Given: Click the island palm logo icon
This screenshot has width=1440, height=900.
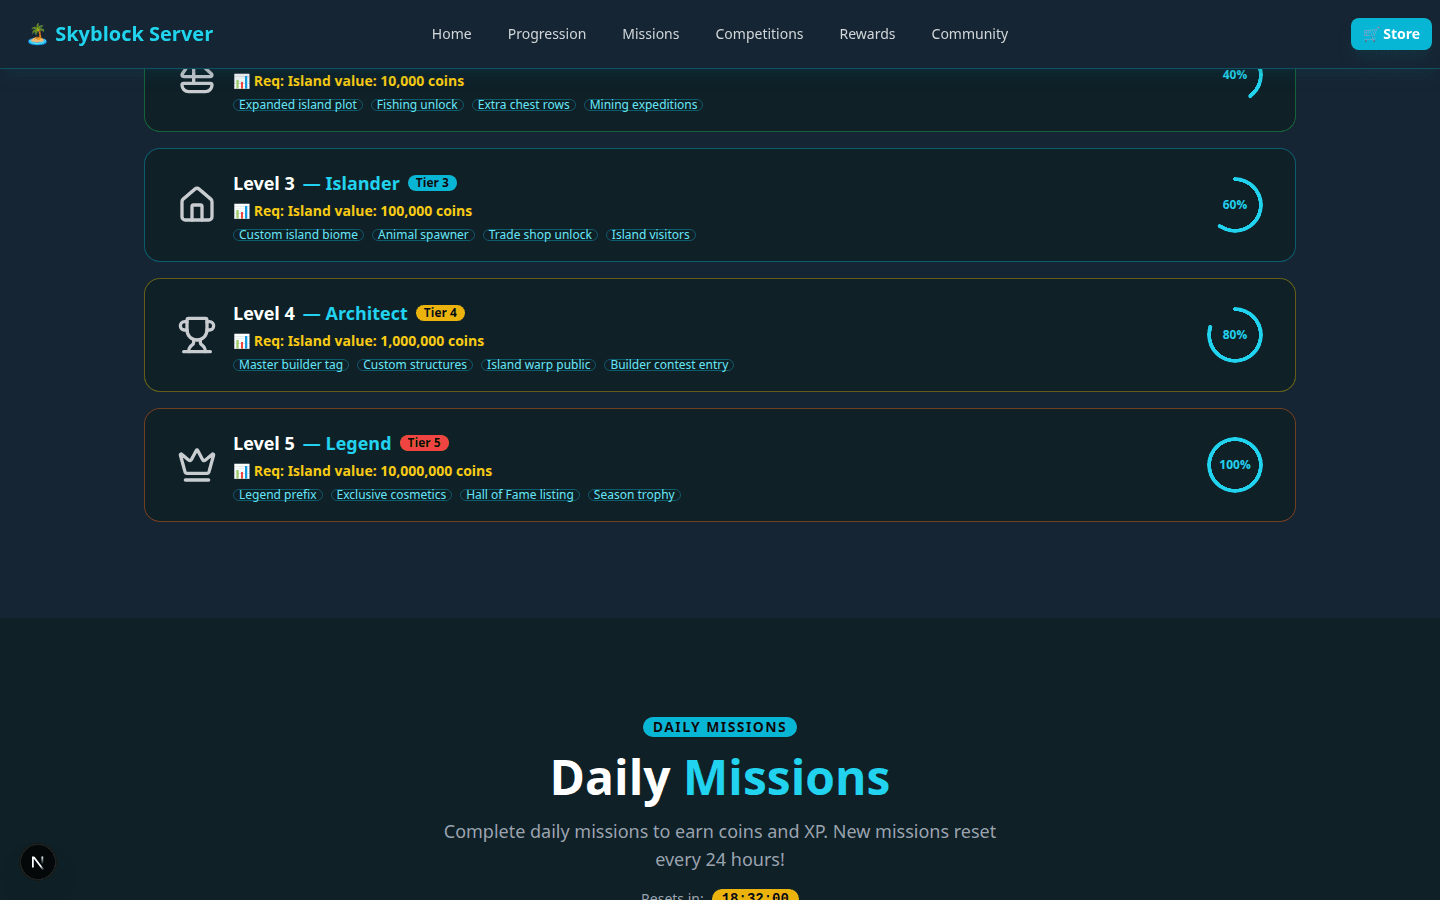Looking at the screenshot, I should pos(37,34).
